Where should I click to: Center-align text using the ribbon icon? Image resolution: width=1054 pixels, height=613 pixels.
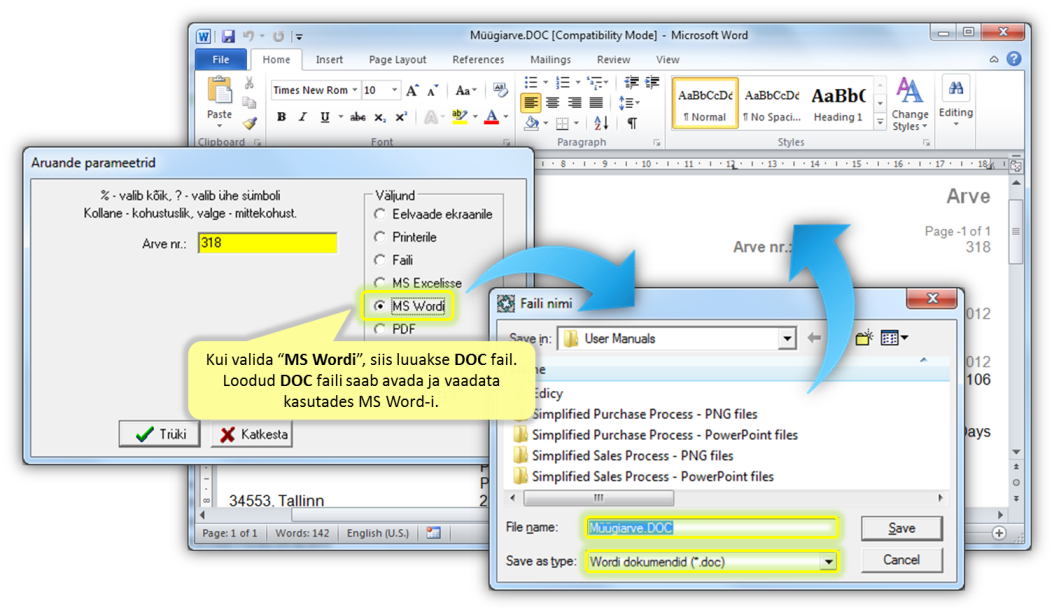[553, 102]
